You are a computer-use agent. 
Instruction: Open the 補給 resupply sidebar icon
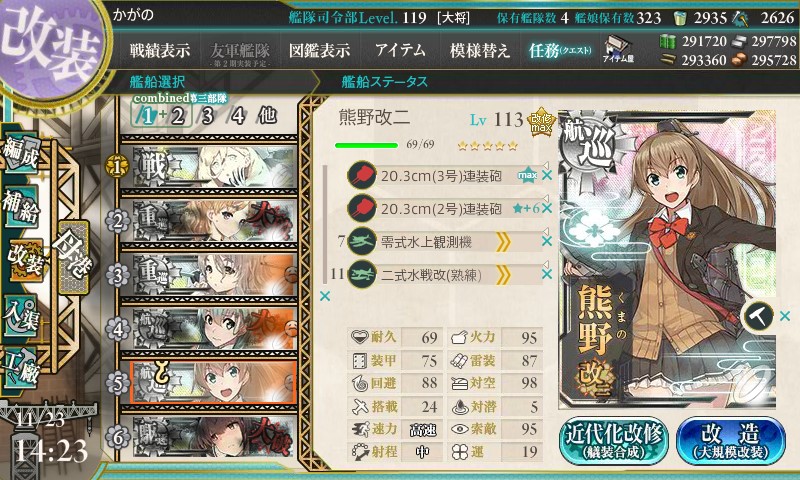pos(21,206)
